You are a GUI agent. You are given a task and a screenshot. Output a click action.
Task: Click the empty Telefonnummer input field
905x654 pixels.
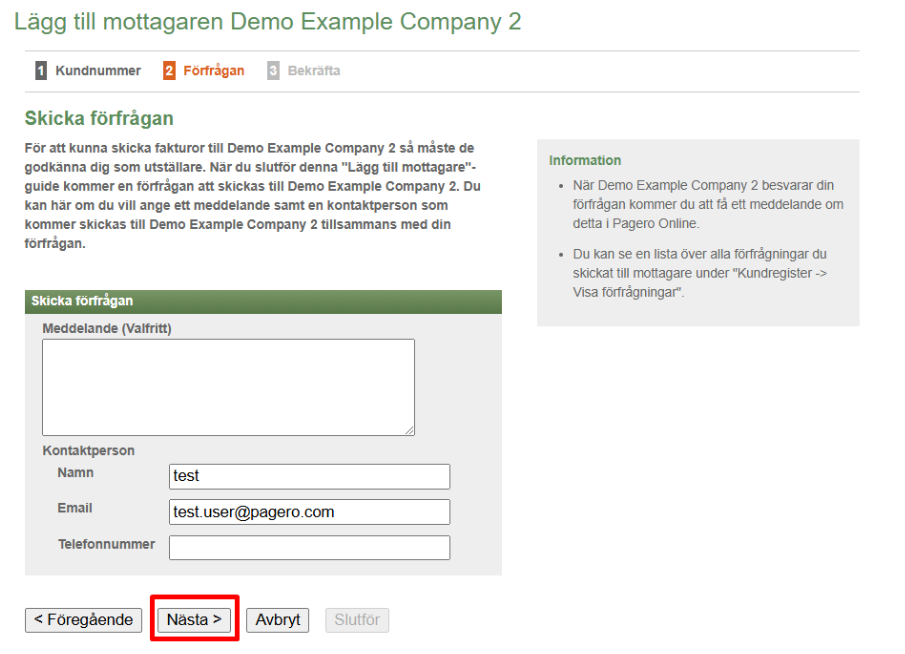pos(309,548)
